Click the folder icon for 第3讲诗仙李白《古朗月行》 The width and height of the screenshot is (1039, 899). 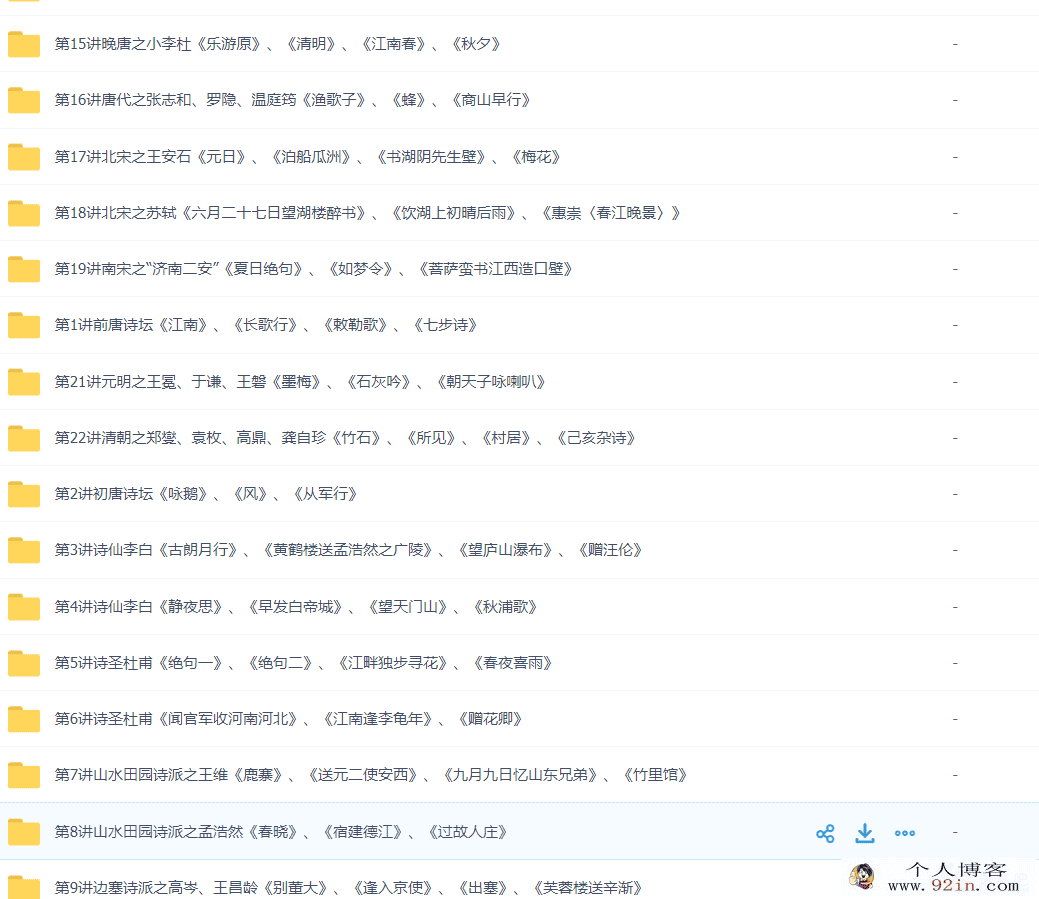24,550
